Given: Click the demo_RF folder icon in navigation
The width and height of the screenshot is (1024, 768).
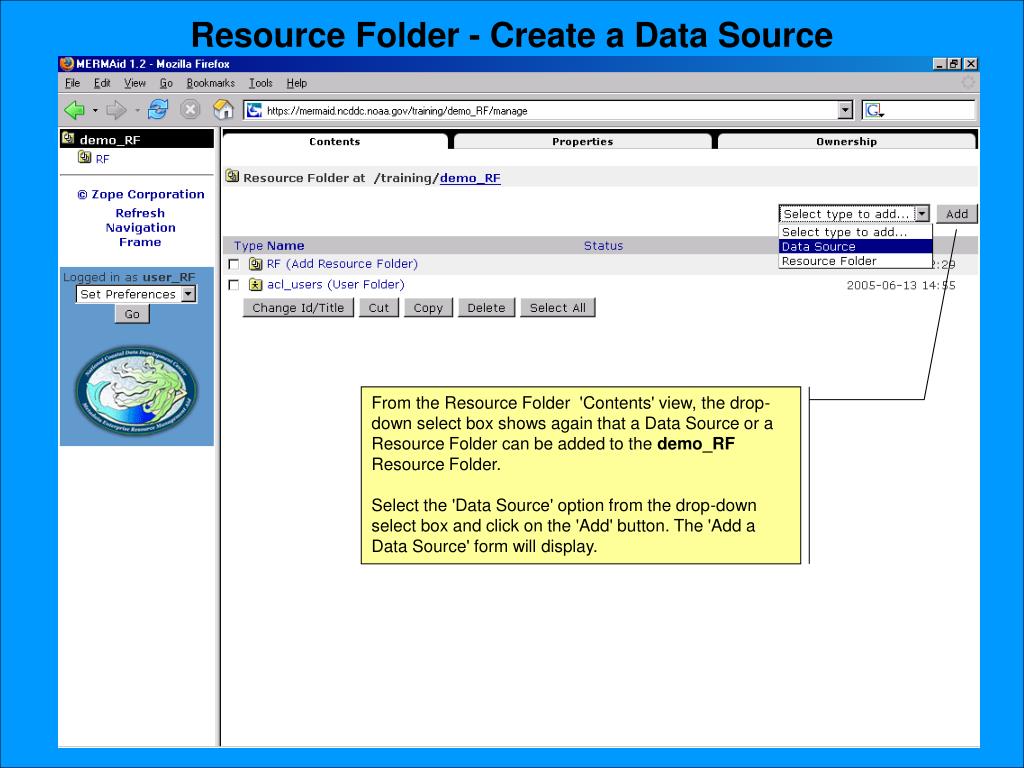Looking at the screenshot, I should click(68, 140).
